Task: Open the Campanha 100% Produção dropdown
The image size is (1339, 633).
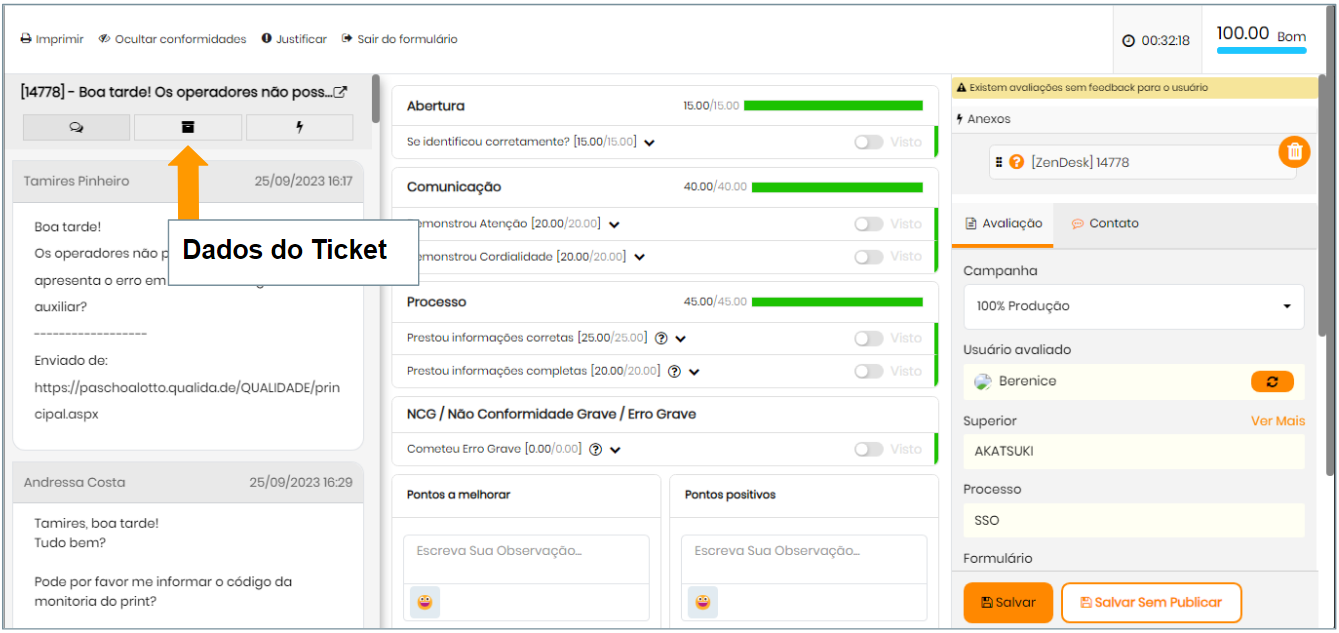Action: pos(1133,306)
